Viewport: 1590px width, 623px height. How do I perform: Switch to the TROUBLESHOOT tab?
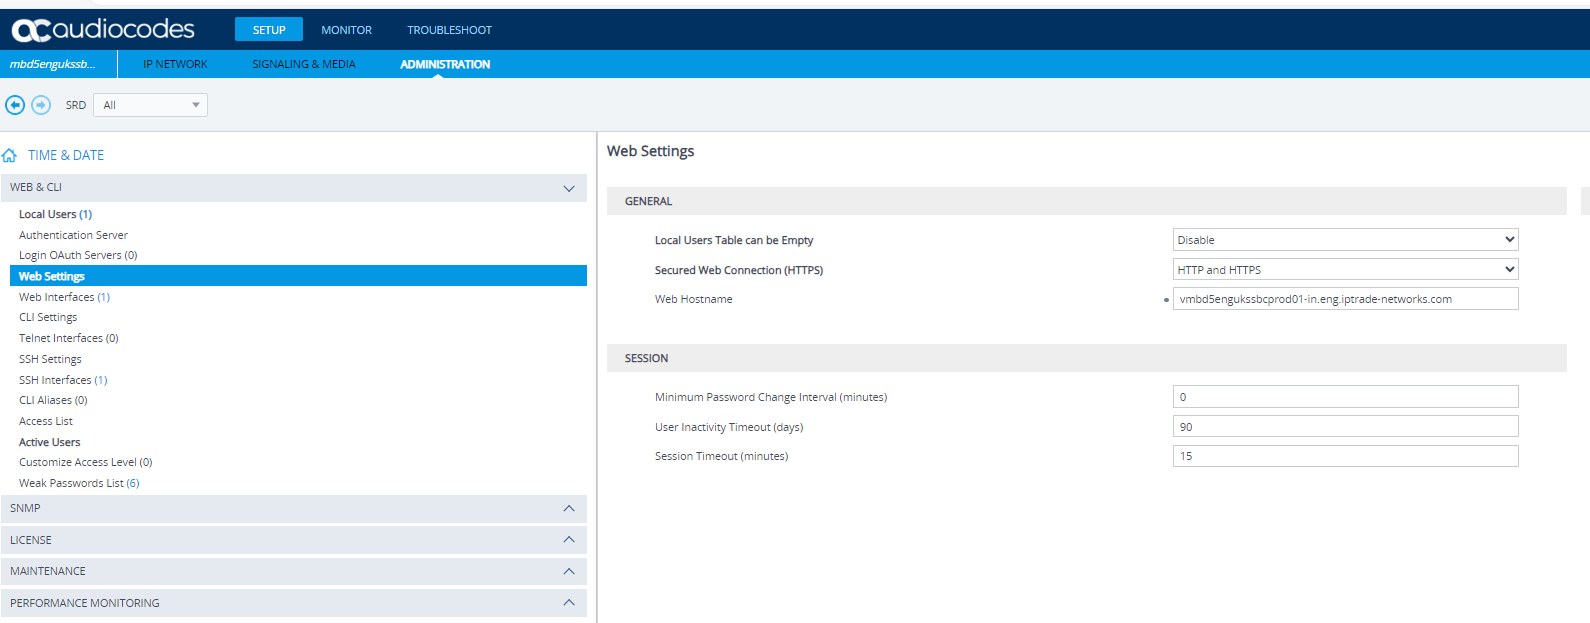tap(449, 30)
